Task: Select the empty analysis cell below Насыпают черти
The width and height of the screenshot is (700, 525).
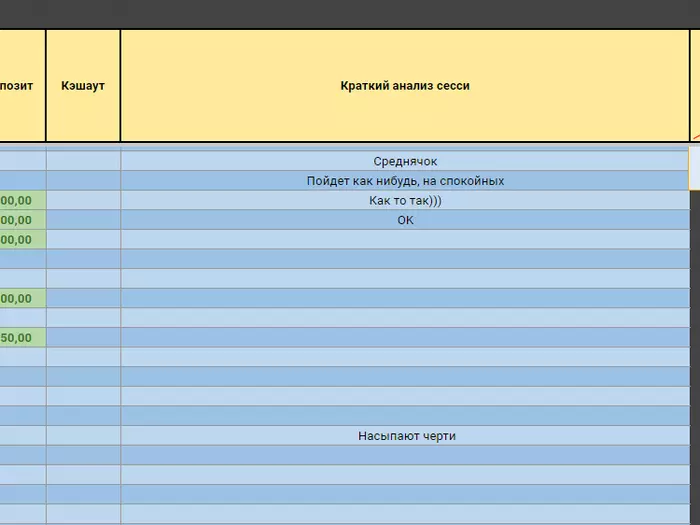Action: click(405, 455)
